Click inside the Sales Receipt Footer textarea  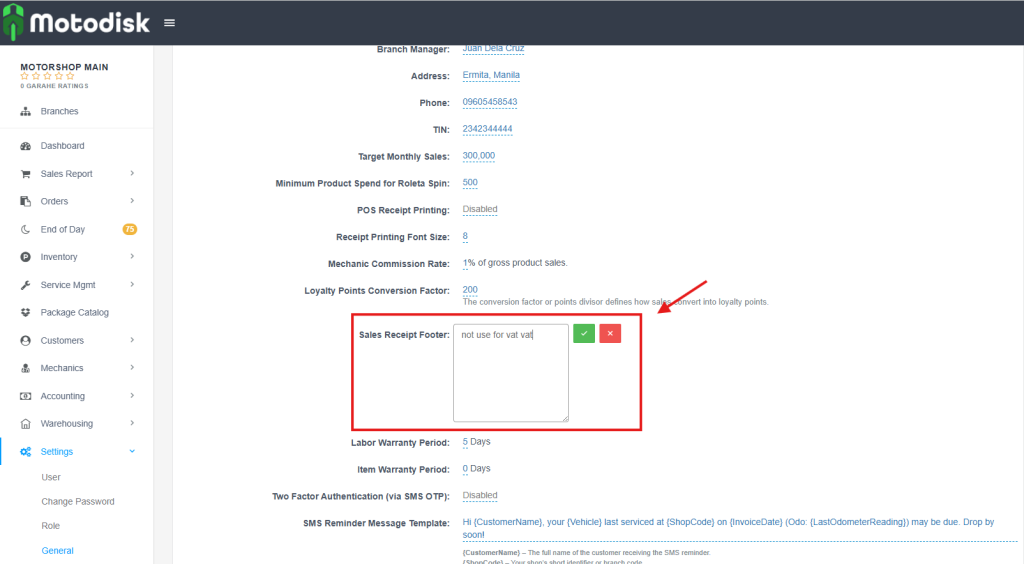click(x=510, y=380)
